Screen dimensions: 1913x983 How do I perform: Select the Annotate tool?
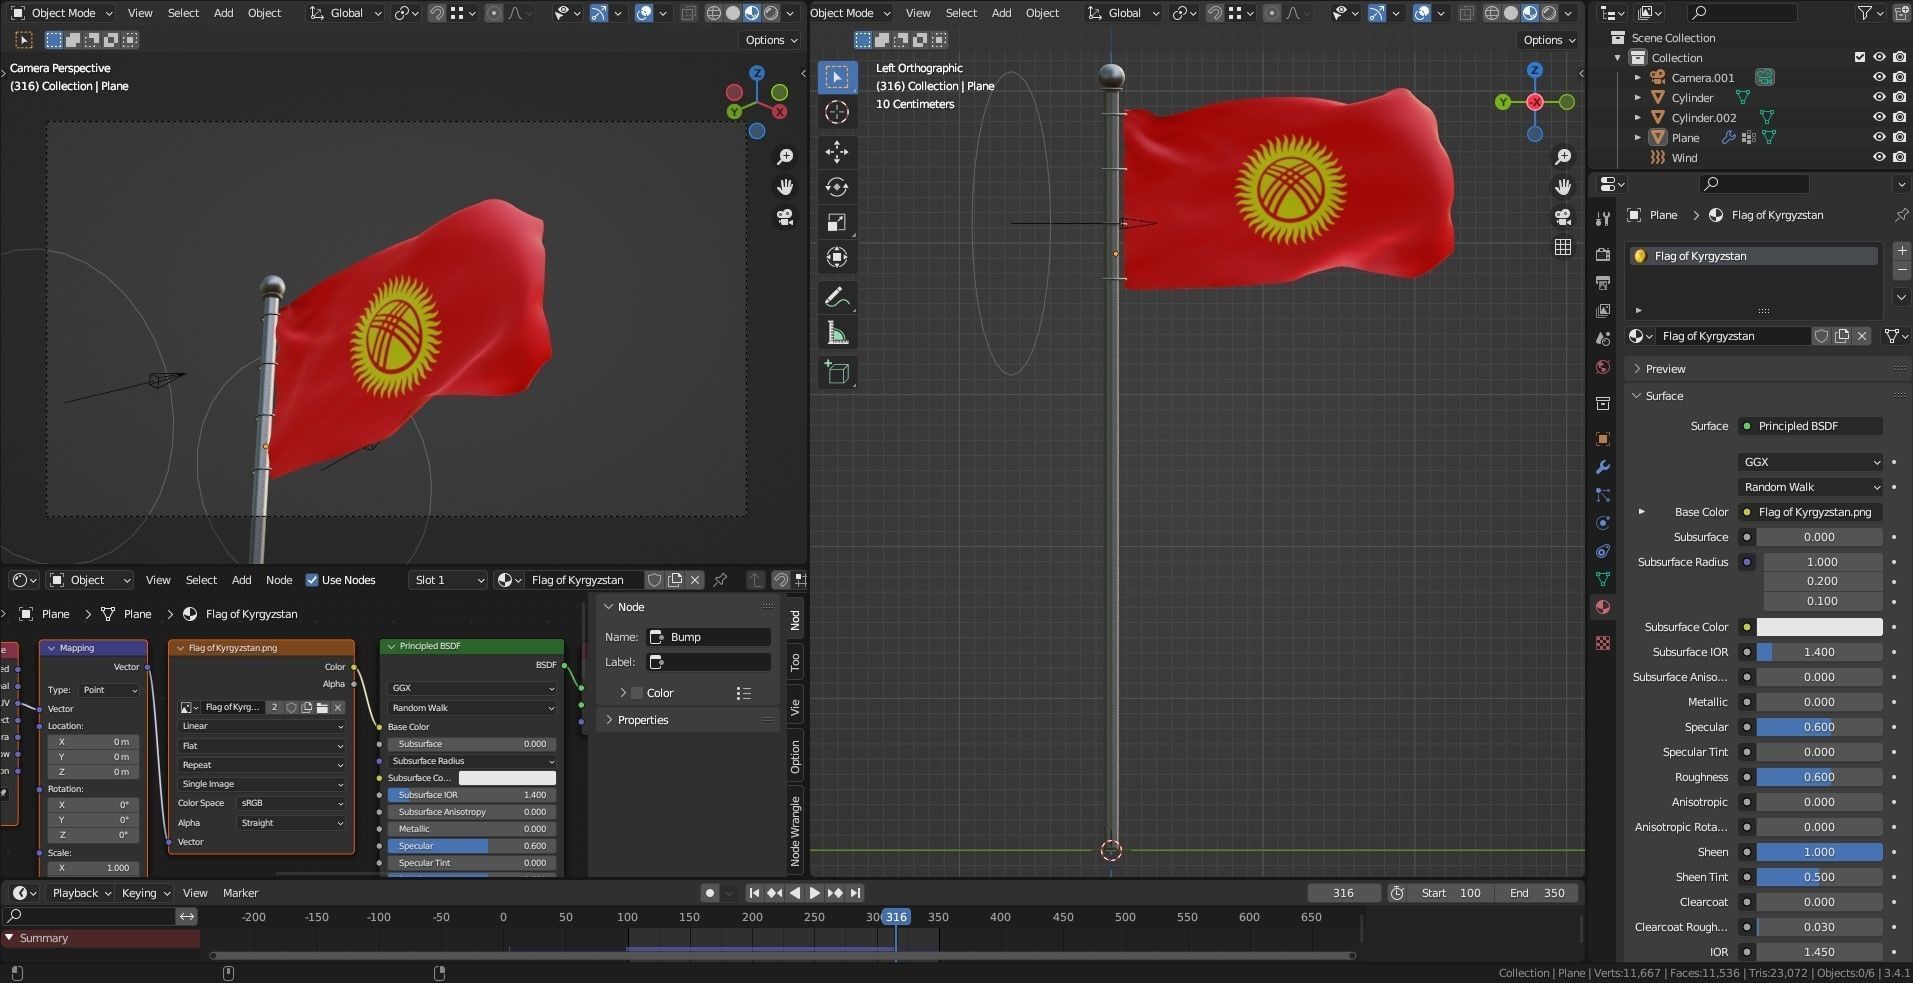837,297
